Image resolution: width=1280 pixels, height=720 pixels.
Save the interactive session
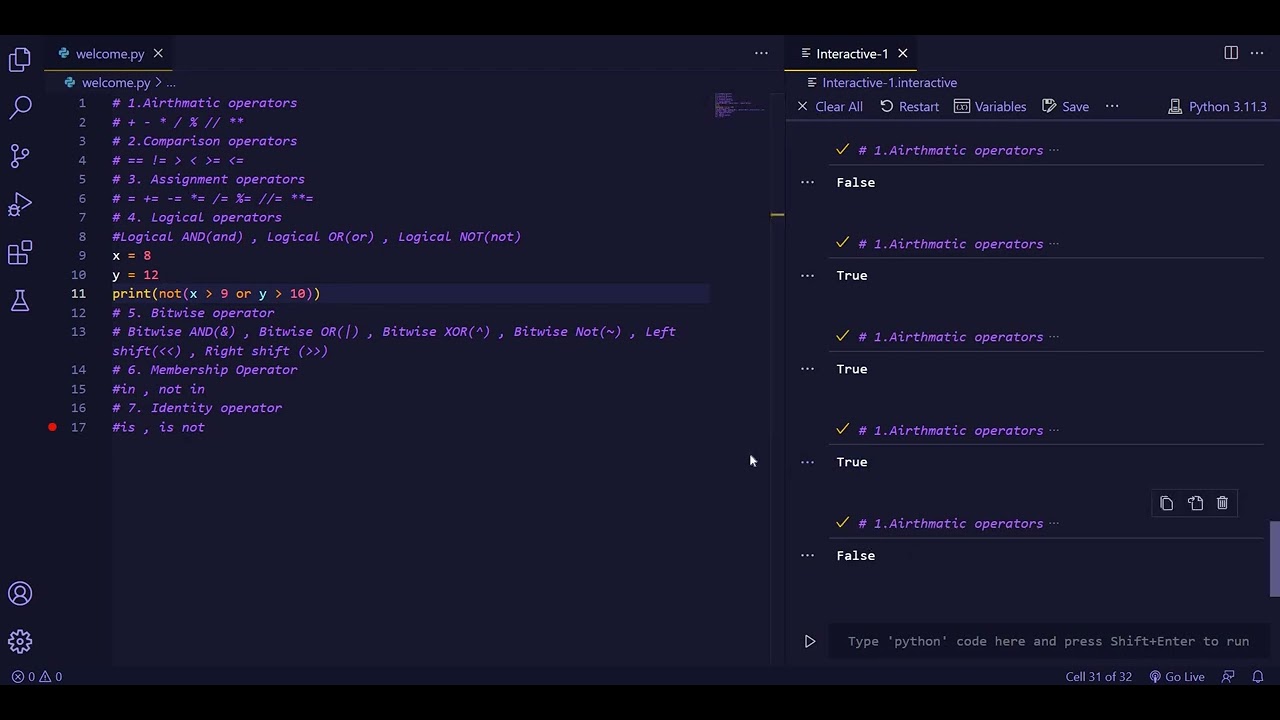click(x=1065, y=107)
